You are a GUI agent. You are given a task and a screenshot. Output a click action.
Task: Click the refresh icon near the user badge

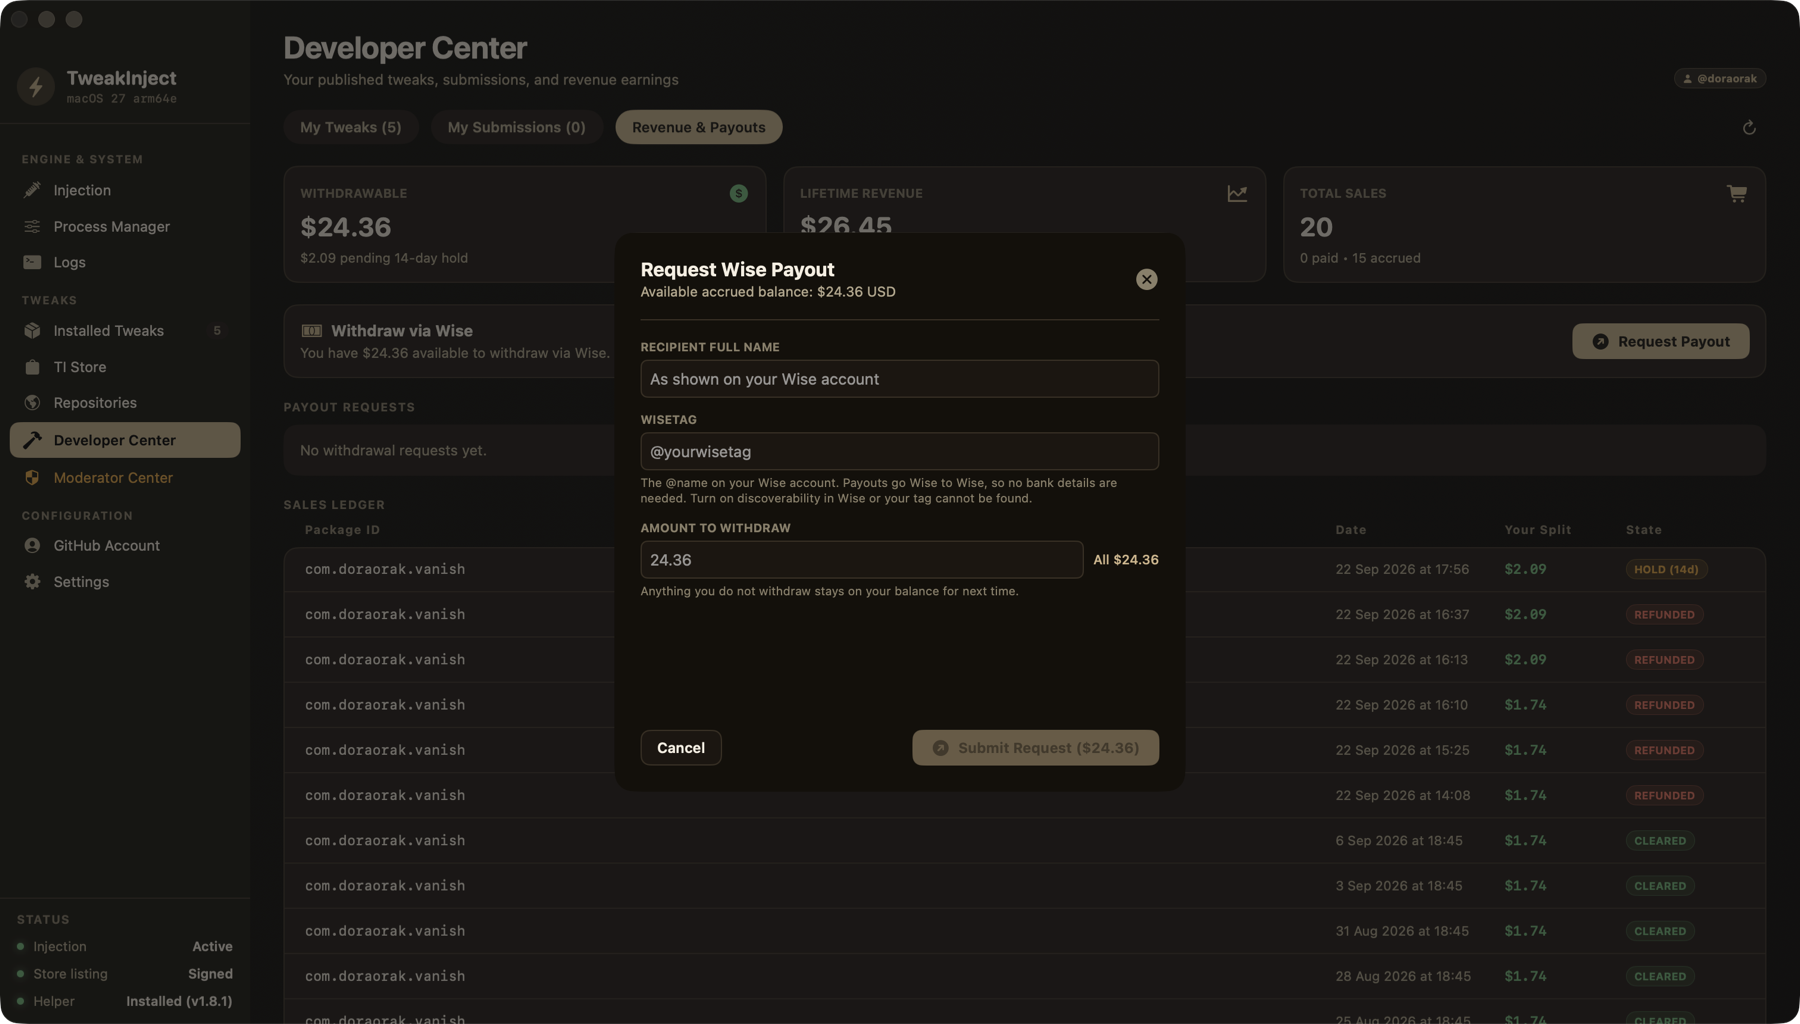pos(1749,127)
